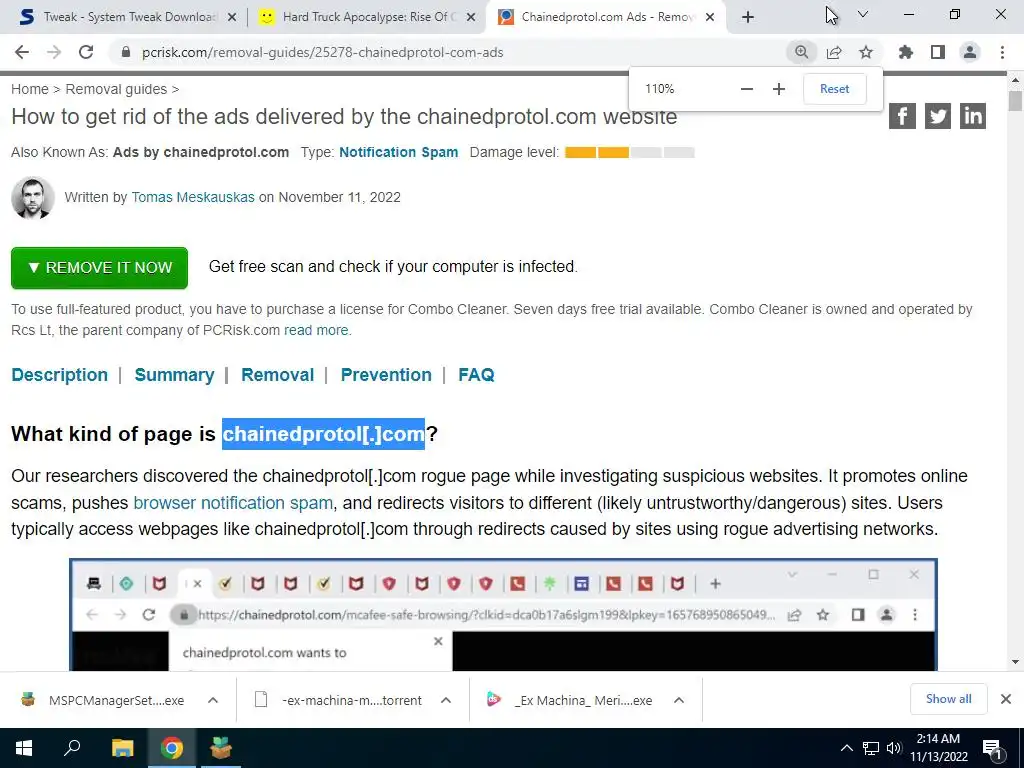Screen dimensions: 1024x768
Task: Click the green REMOVE IT NOW button
Action: [x=99, y=268]
